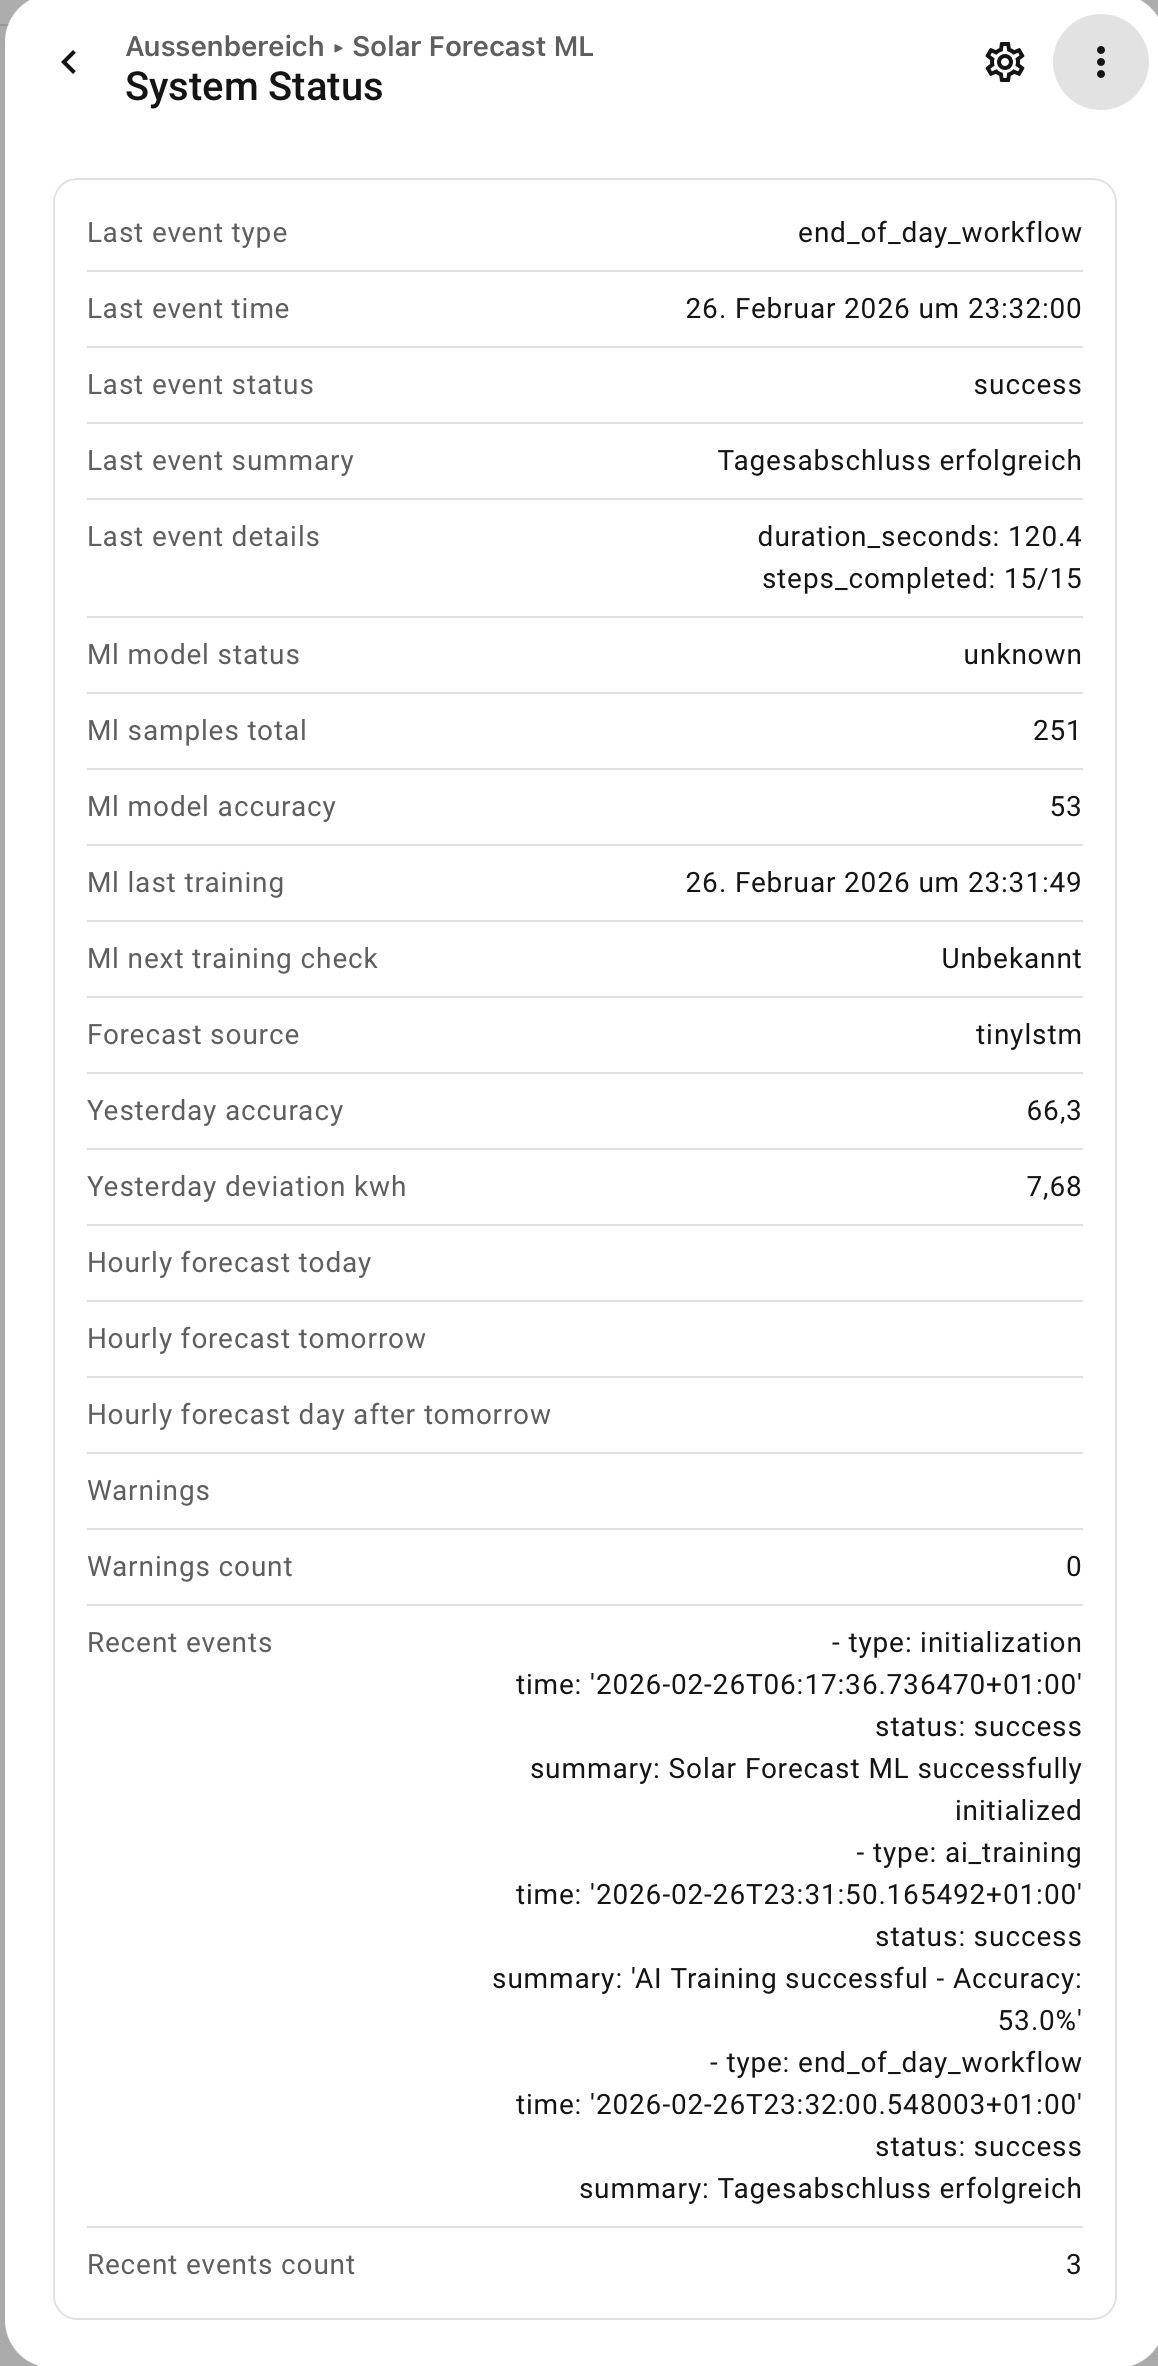Click the Tagesabschluss erfolgreich summary value
1158x2366 pixels.
point(899,461)
